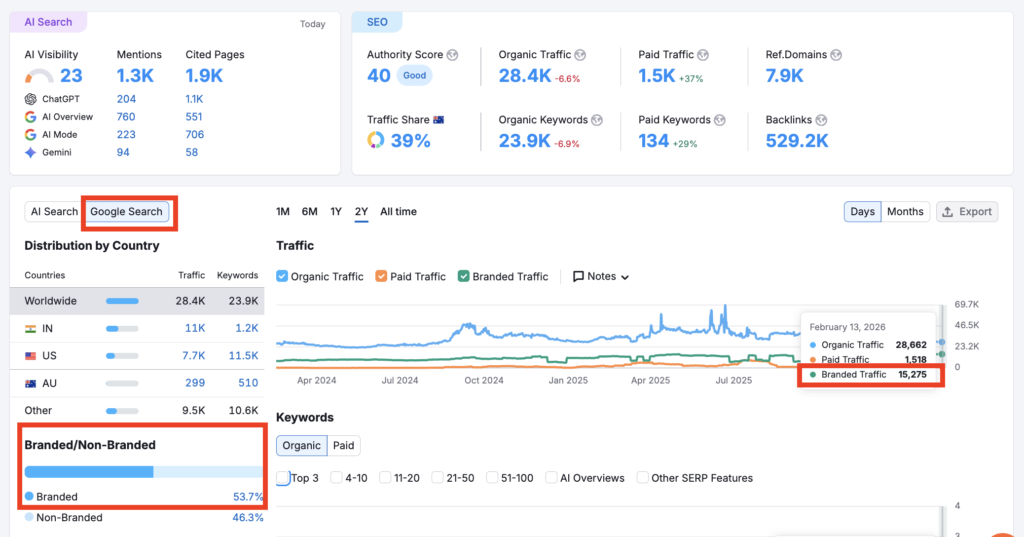Uncheck the Organic Traffic checkbox
This screenshot has height=537, width=1024.
(282, 277)
